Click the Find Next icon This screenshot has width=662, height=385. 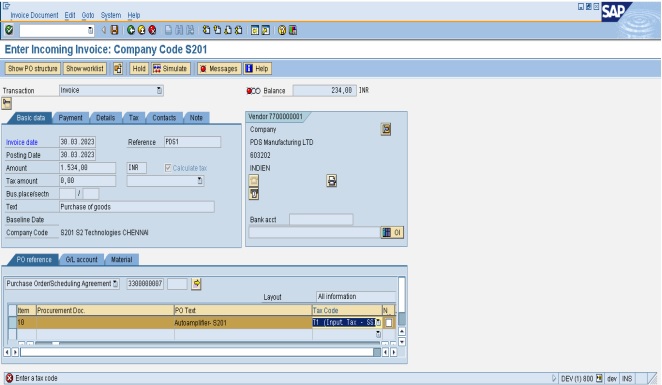click(190, 30)
